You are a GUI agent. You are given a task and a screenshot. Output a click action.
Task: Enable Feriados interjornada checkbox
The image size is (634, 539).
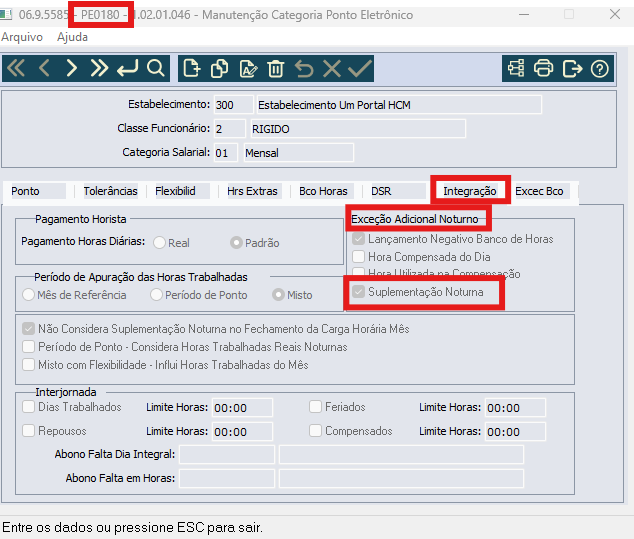[315, 406]
